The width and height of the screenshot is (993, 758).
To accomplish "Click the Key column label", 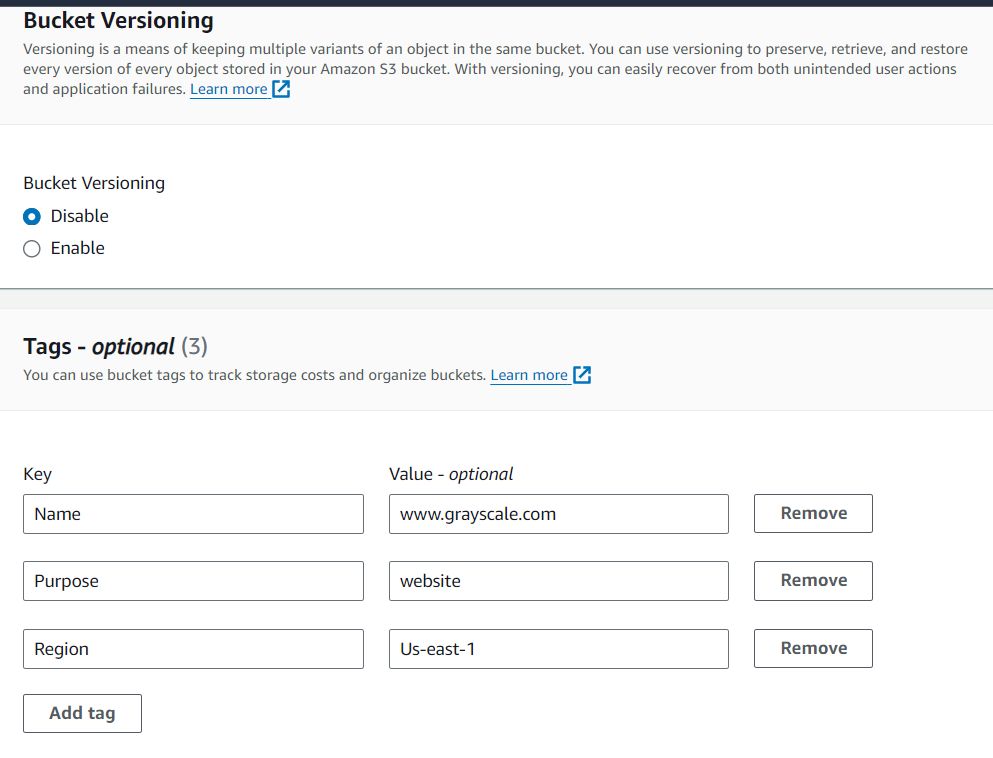I will (x=37, y=474).
